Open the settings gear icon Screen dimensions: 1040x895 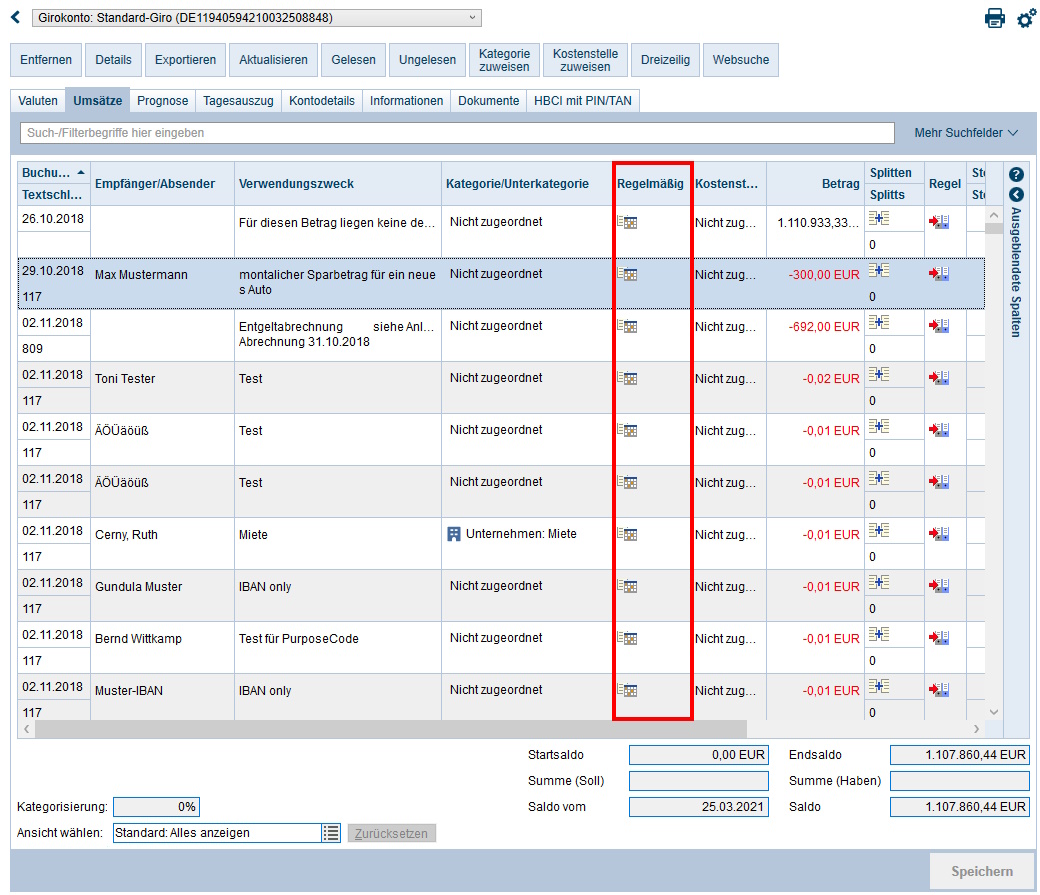[1026, 18]
